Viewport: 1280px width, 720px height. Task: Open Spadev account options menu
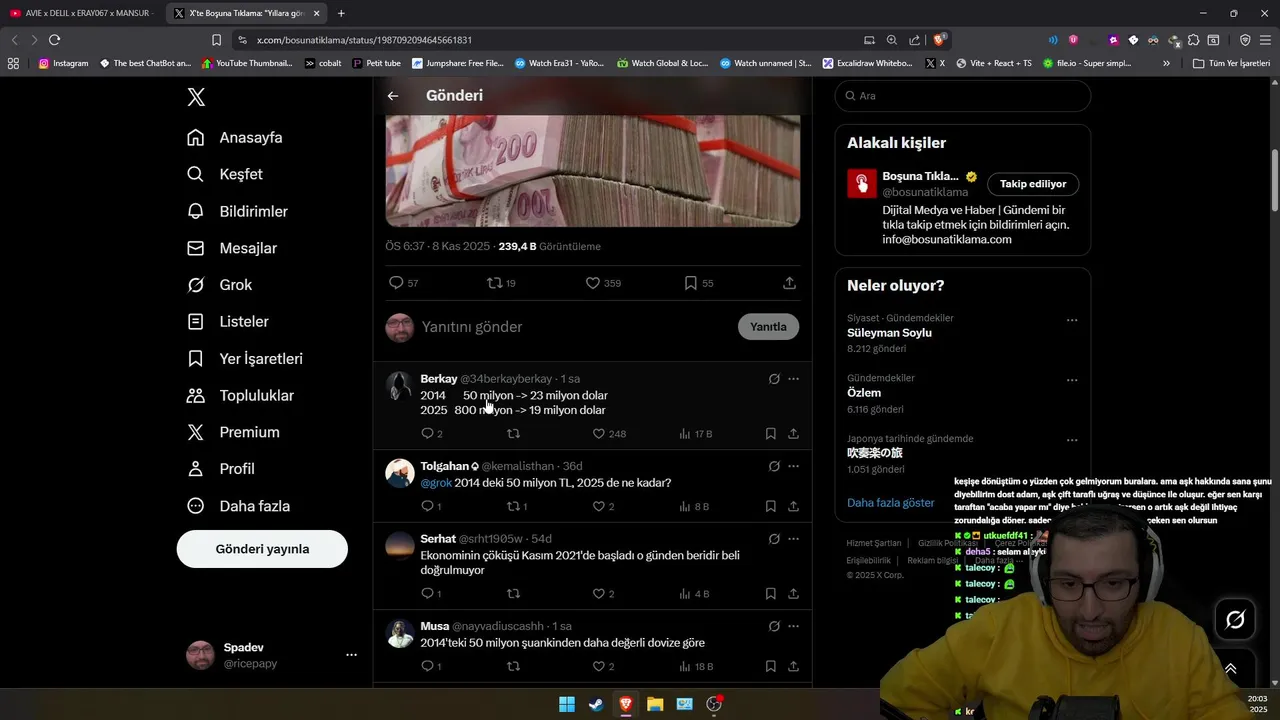351,655
